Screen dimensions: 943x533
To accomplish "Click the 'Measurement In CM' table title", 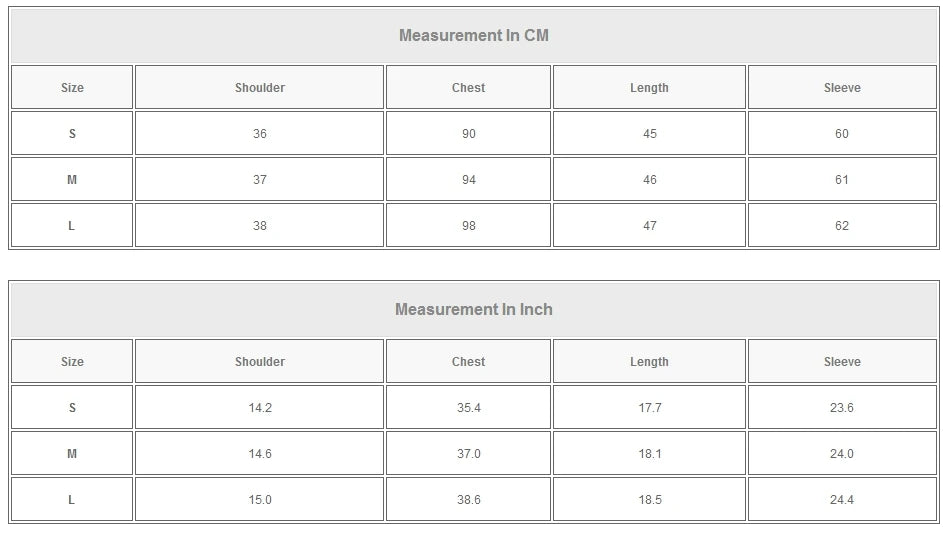I will pos(473,36).
